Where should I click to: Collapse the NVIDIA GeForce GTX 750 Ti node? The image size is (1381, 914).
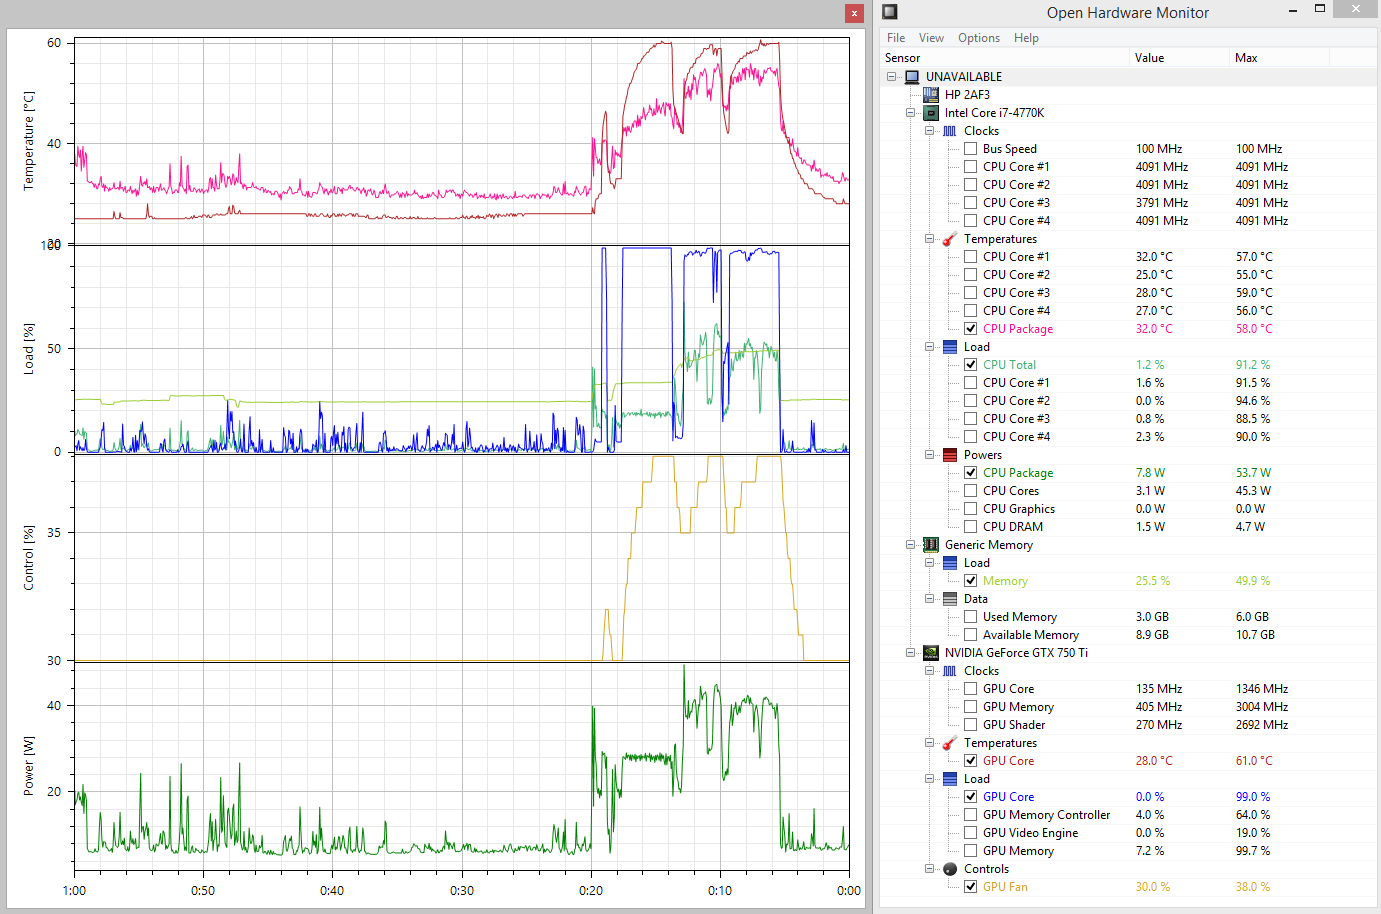point(909,652)
